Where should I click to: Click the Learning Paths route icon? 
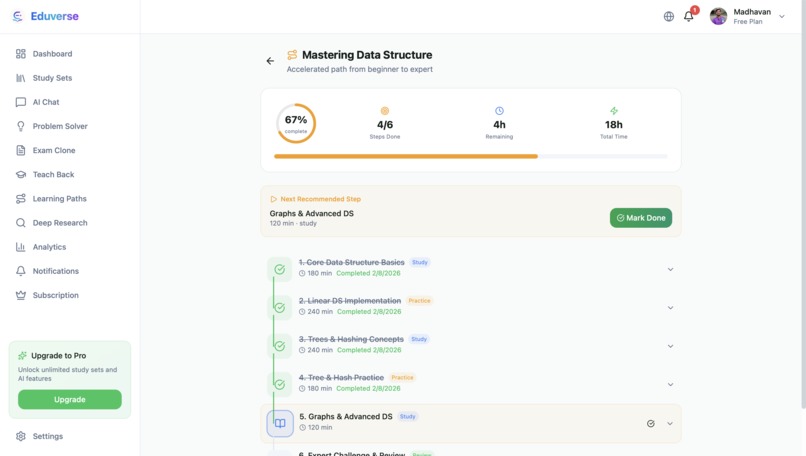click(21, 198)
